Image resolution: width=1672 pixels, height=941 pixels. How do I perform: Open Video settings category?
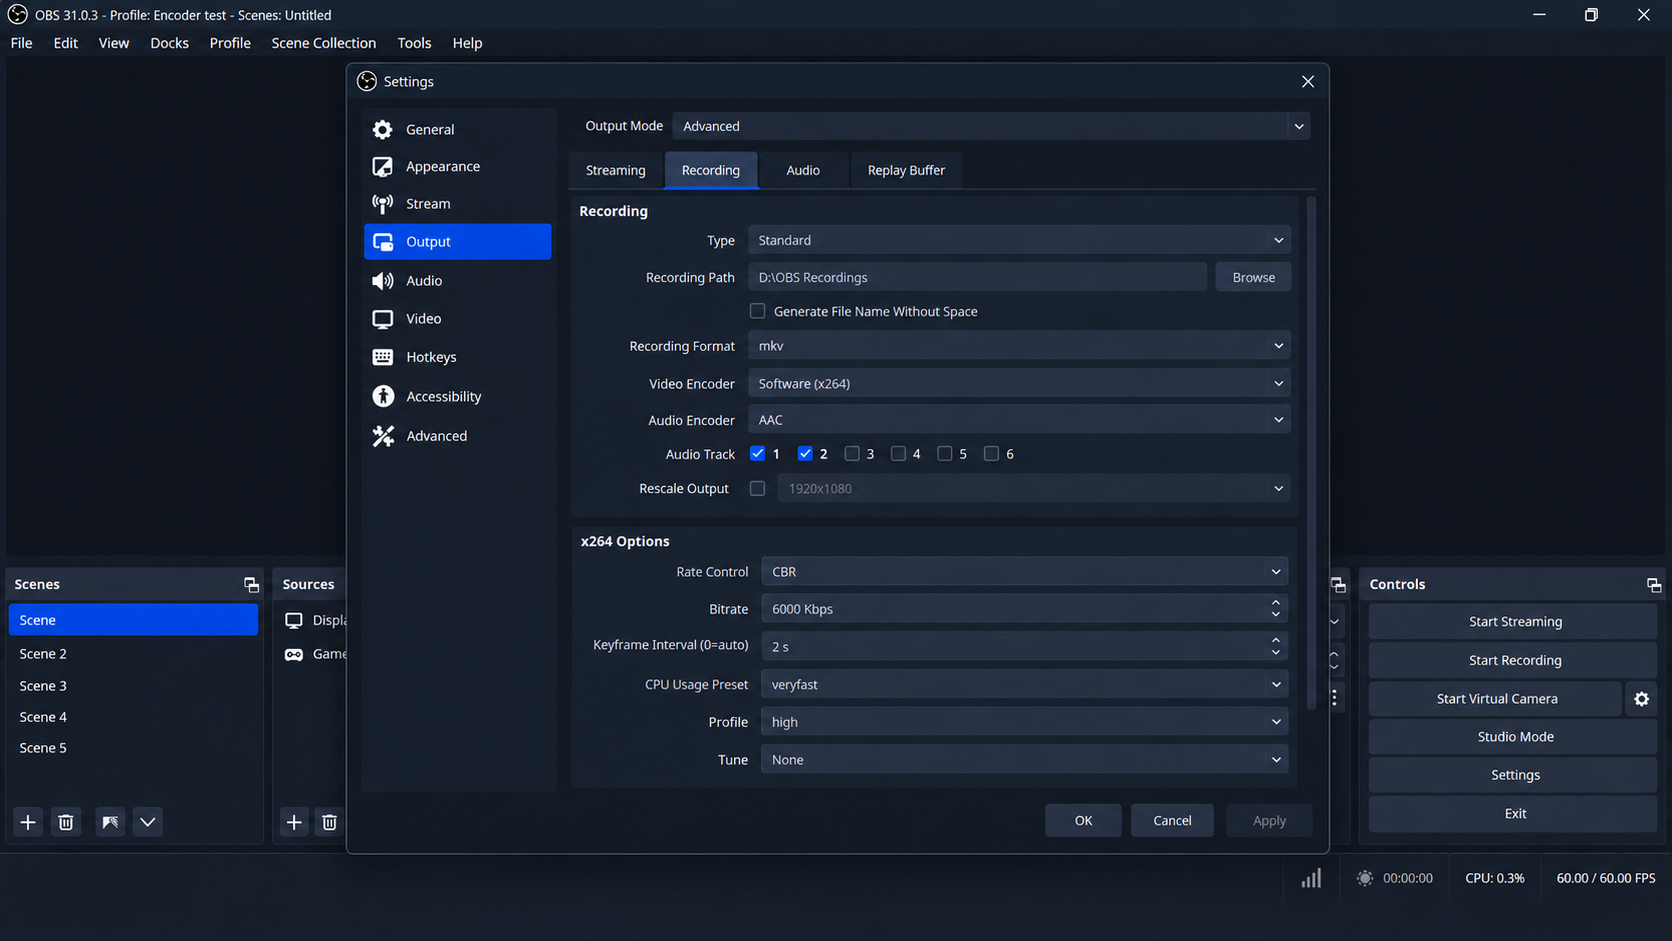[x=457, y=318]
